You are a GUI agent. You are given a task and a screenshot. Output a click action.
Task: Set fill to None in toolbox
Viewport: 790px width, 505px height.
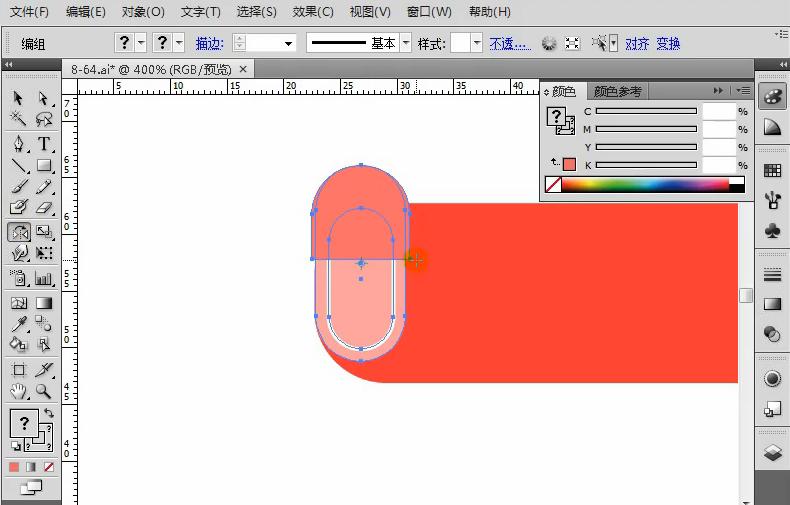coord(47,467)
